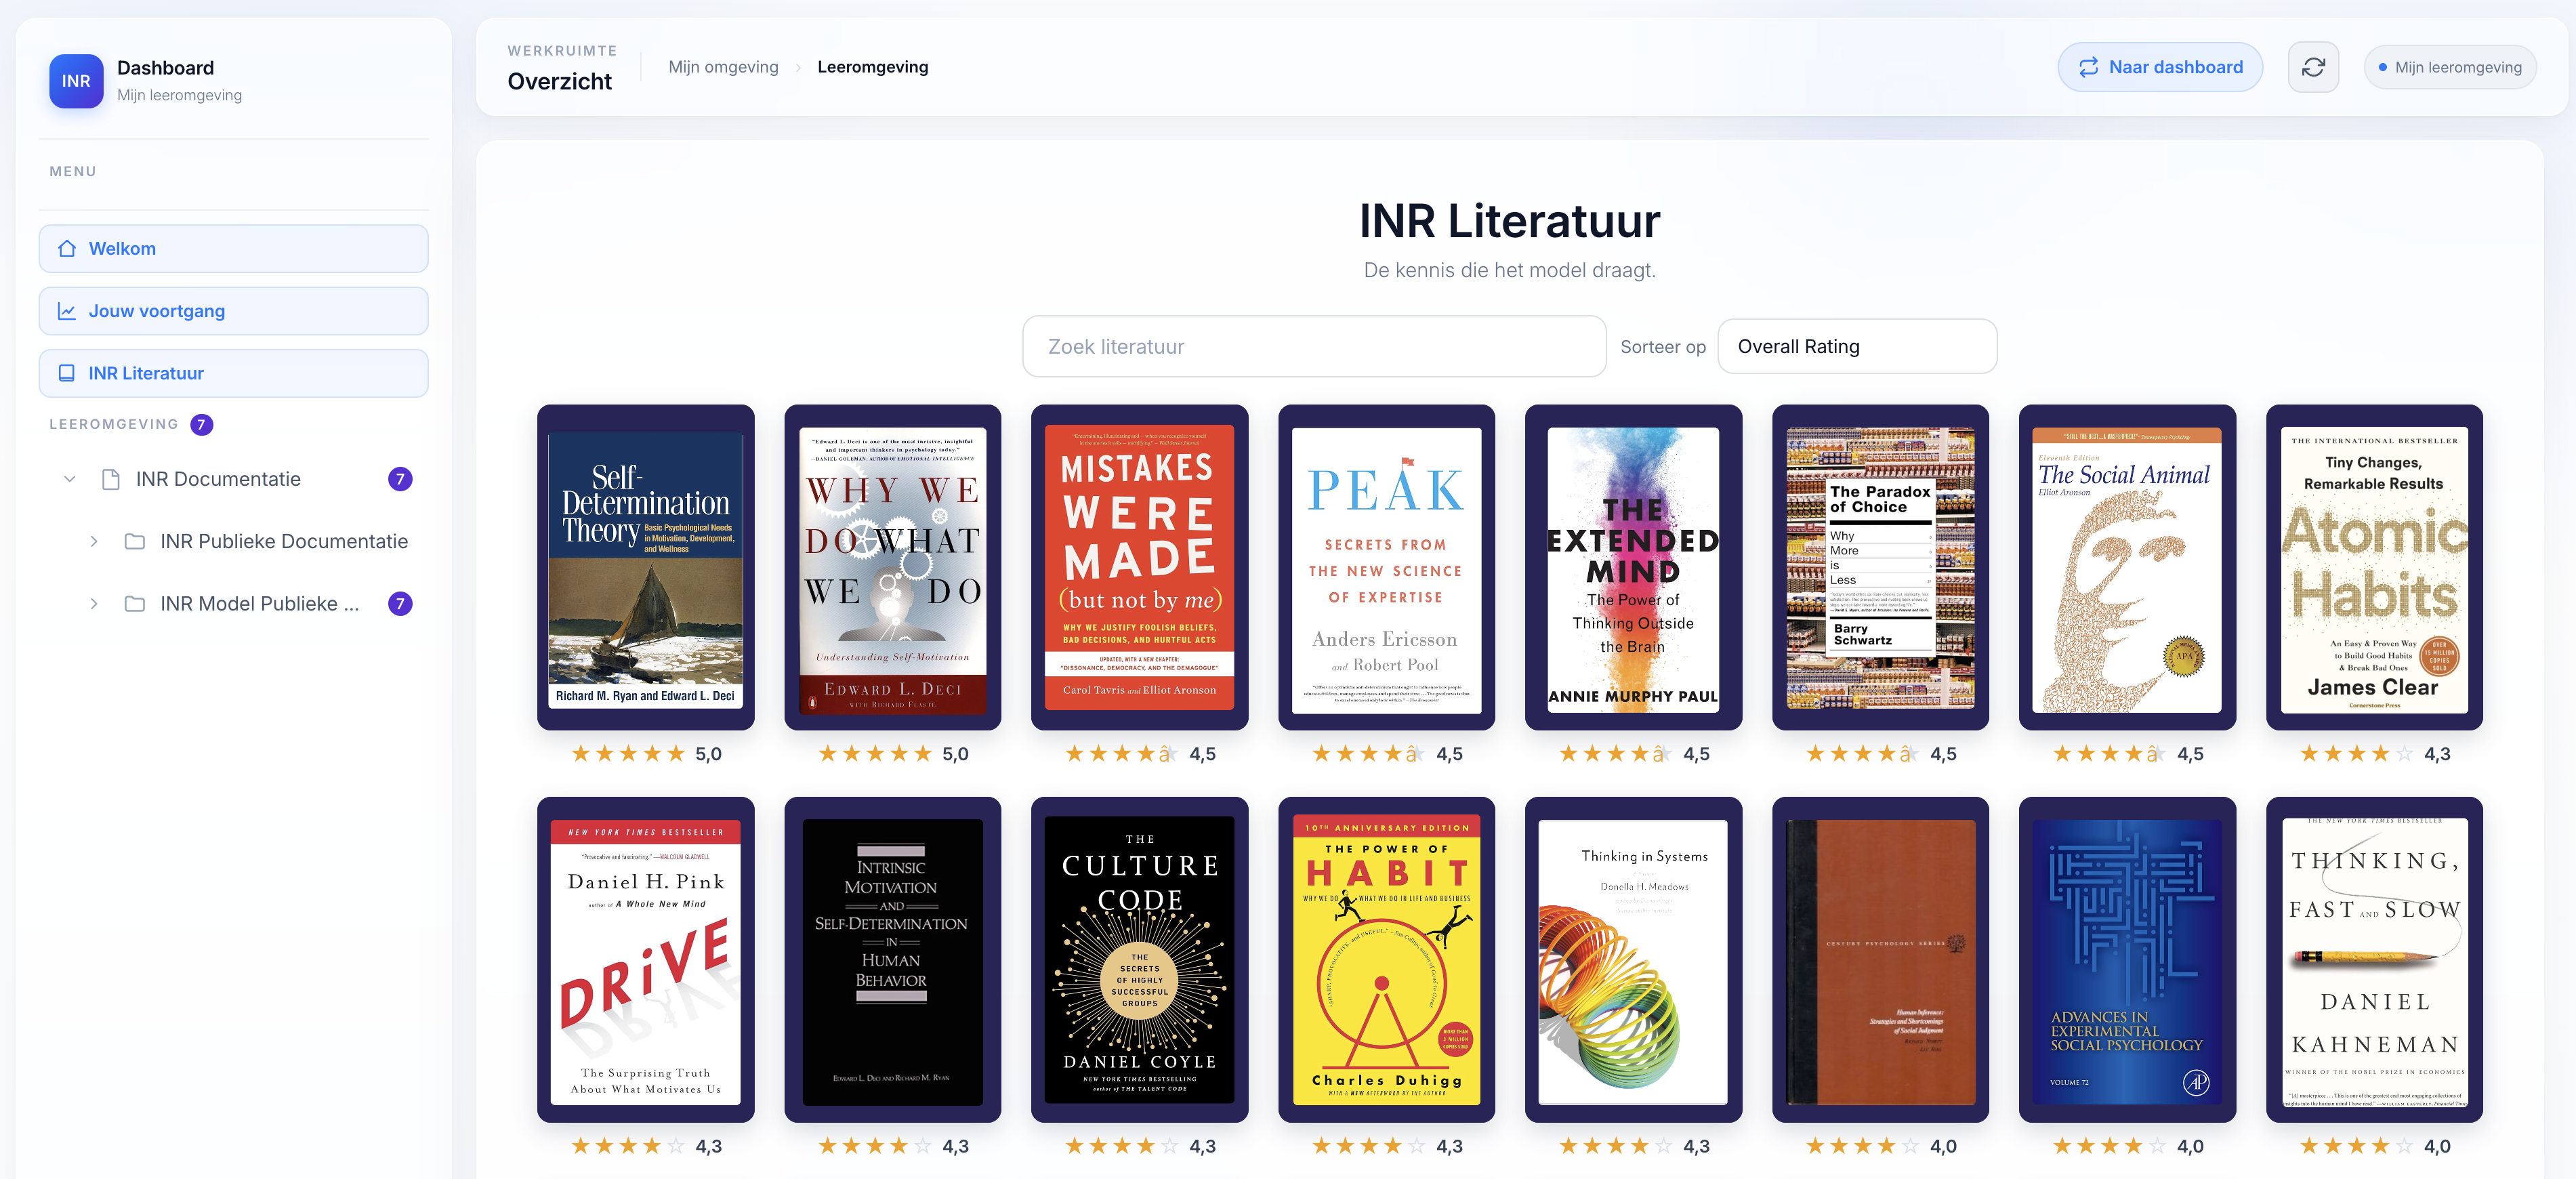Screen dimensions: 2576x1179
Task: Click the chart icon beside Jouw voortgang
Action: [67, 311]
